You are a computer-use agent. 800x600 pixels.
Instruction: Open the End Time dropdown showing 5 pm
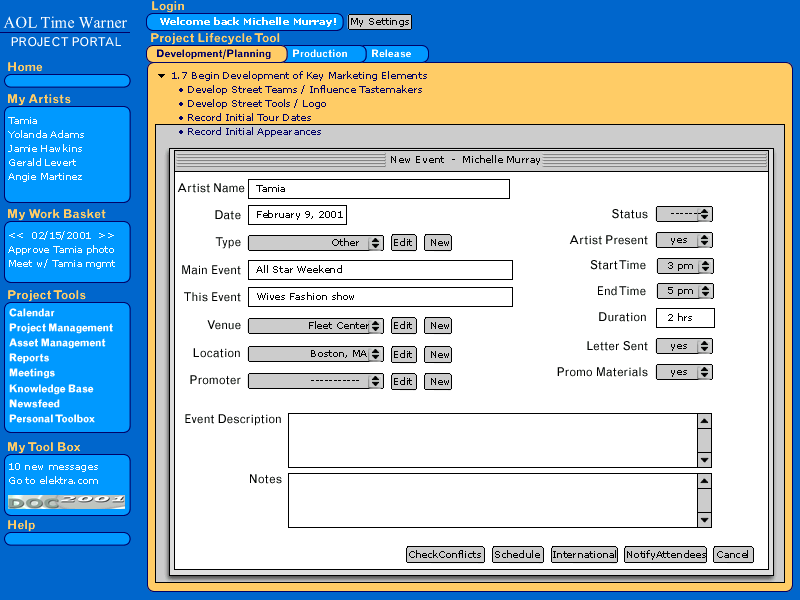coord(685,291)
